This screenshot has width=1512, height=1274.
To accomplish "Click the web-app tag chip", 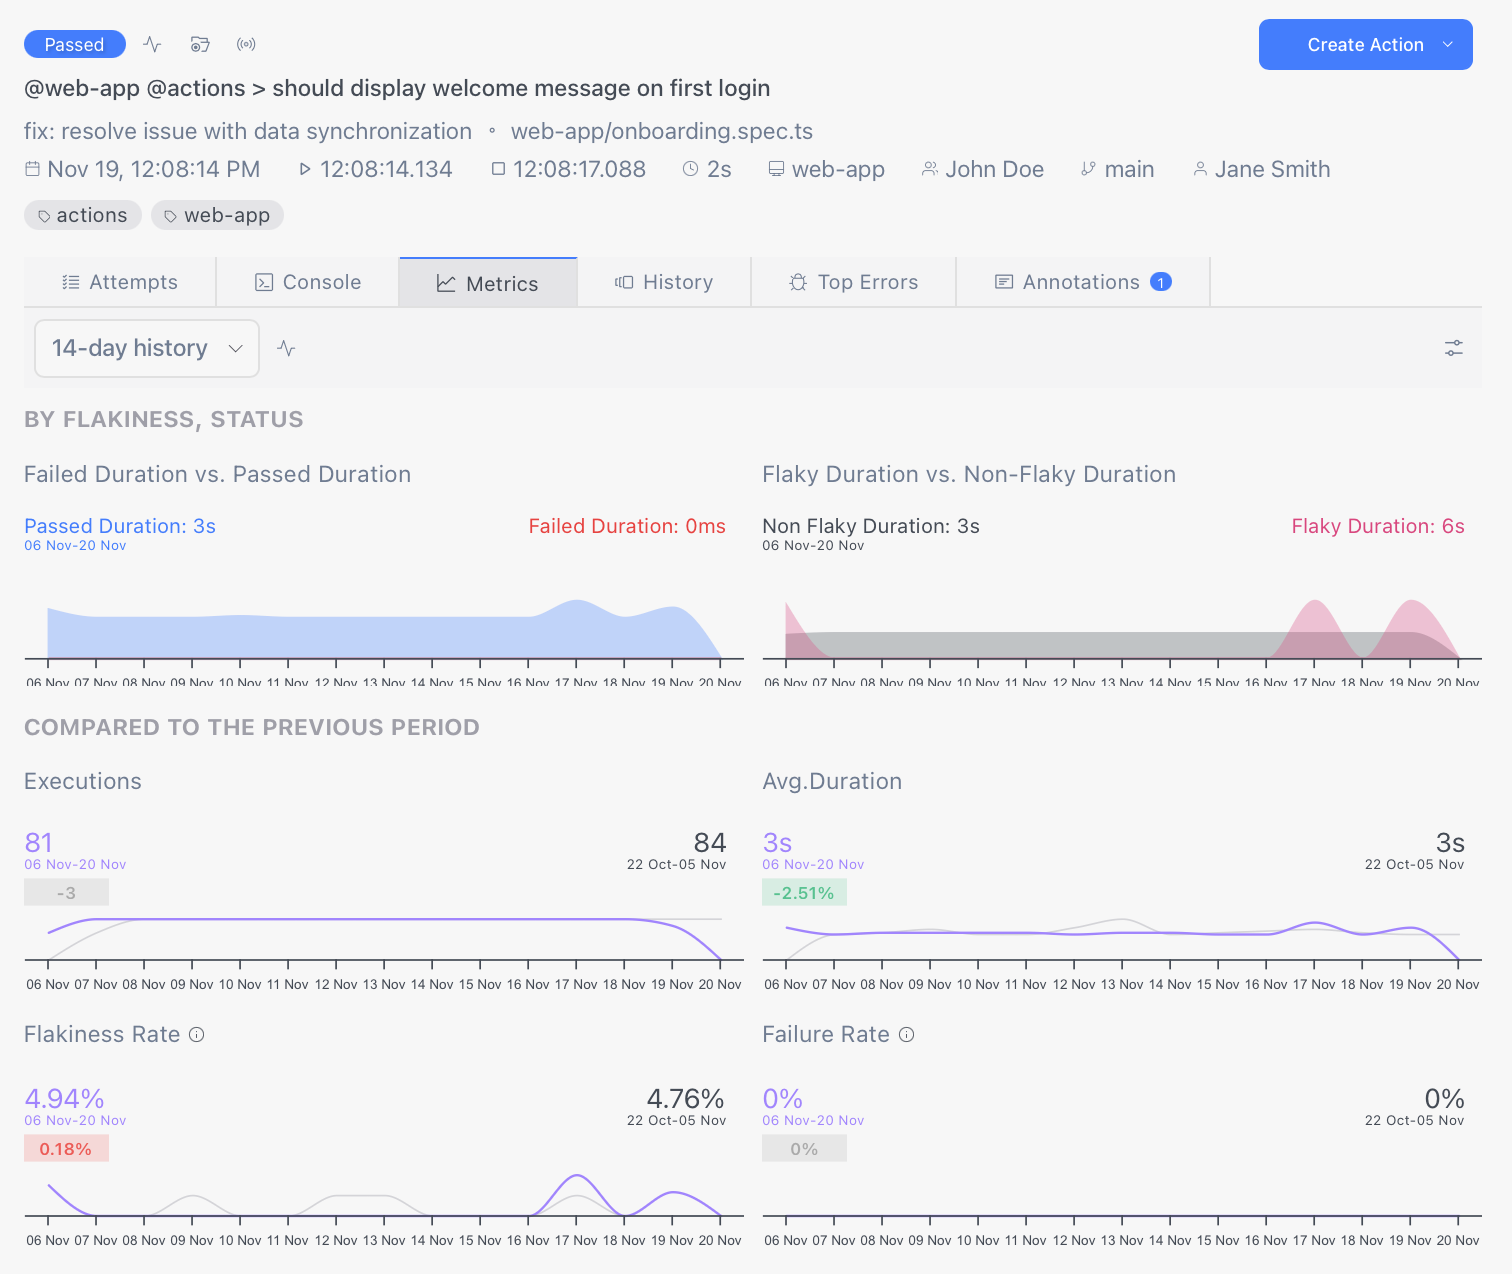I will [x=217, y=215].
